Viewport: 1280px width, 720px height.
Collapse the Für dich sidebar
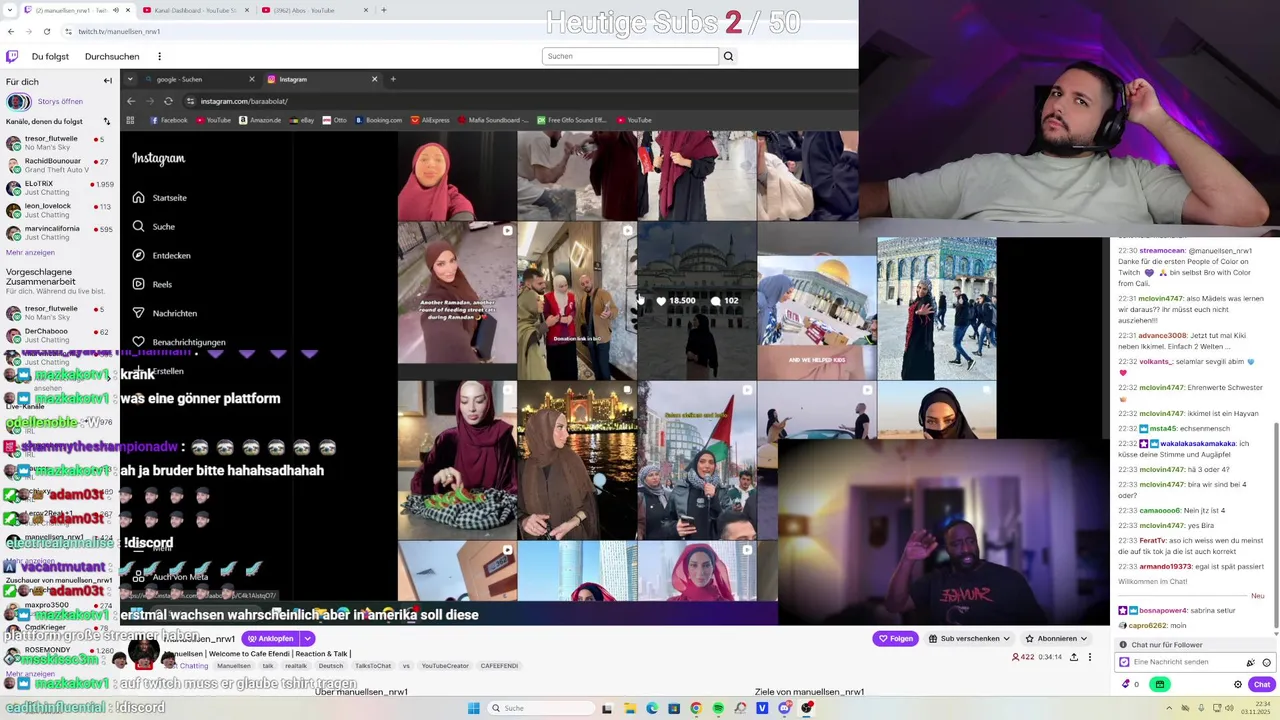[x=108, y=81]
